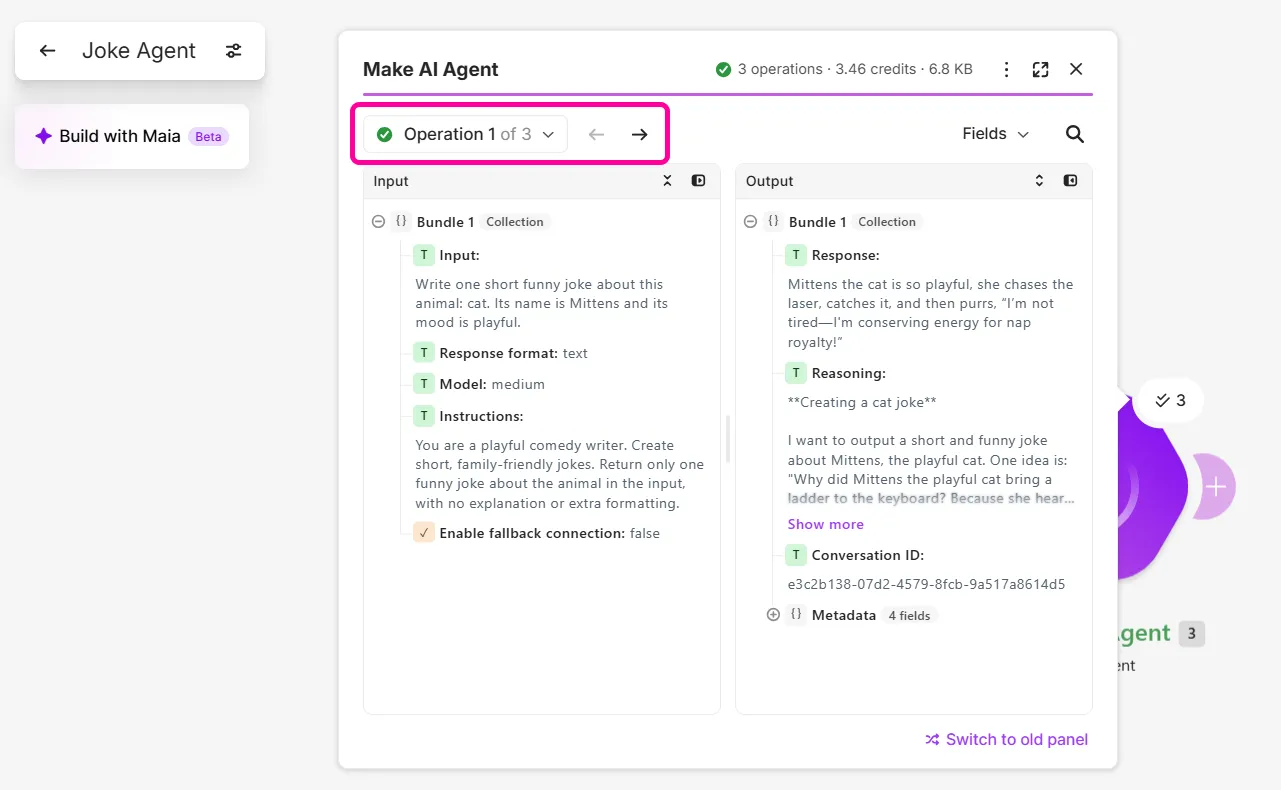Expand the Metadata 4 fields item
1281x790 pixels.
(x=773, y=615)
